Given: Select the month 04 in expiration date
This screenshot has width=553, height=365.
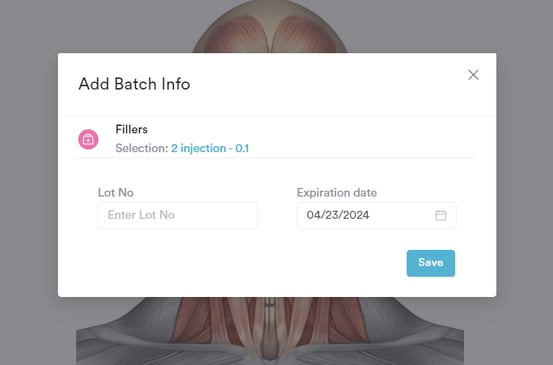Looking at the screenshot, I should (312, 215).
